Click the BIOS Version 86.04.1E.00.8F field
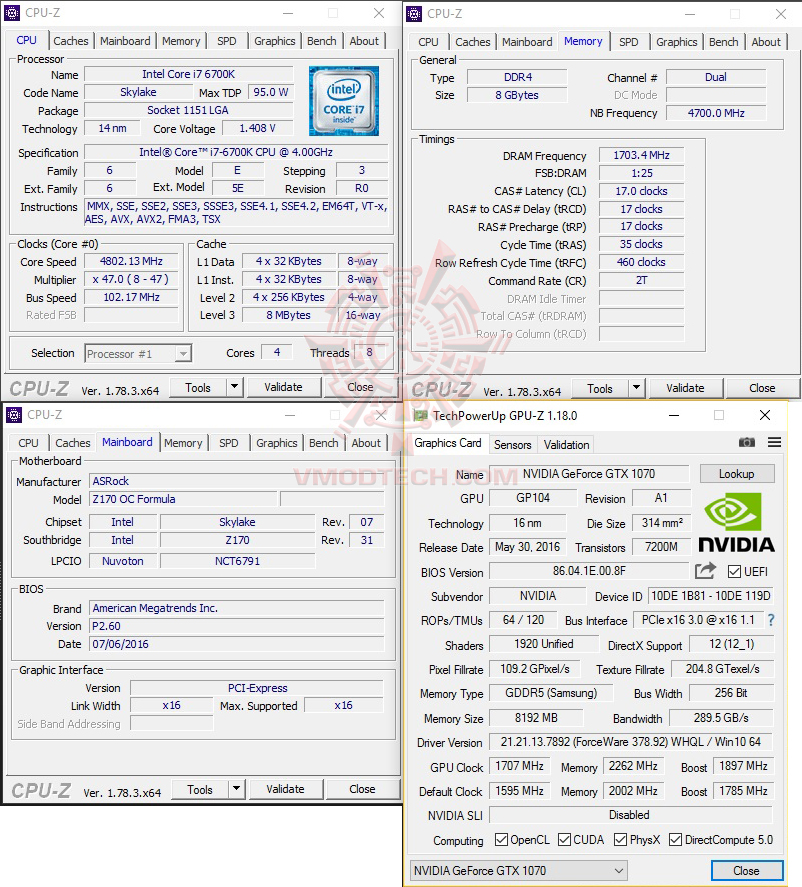This screenshot has height=887, width=802. click(x=589, y=571)
